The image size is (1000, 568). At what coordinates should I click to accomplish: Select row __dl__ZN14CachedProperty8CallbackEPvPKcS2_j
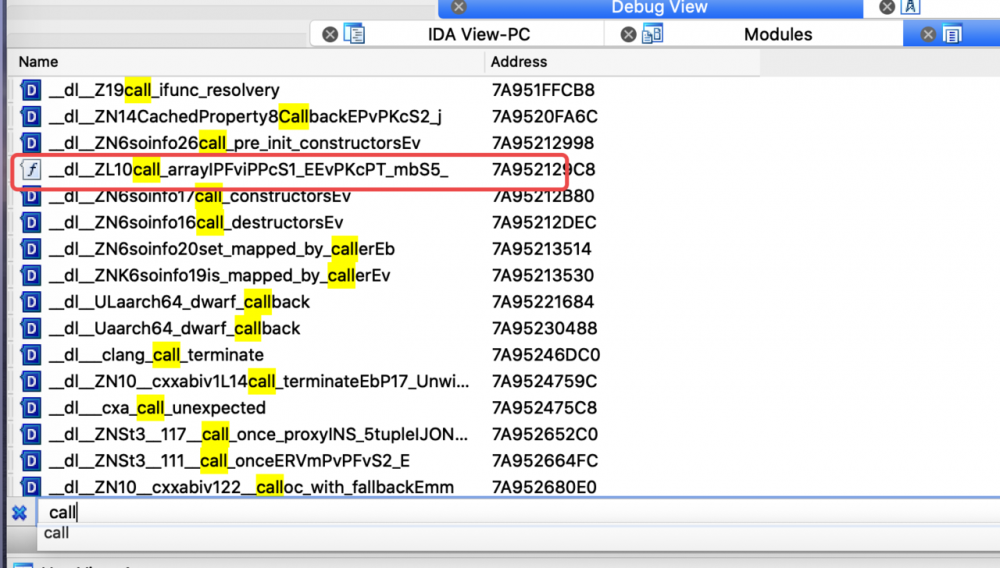[245, 117]
